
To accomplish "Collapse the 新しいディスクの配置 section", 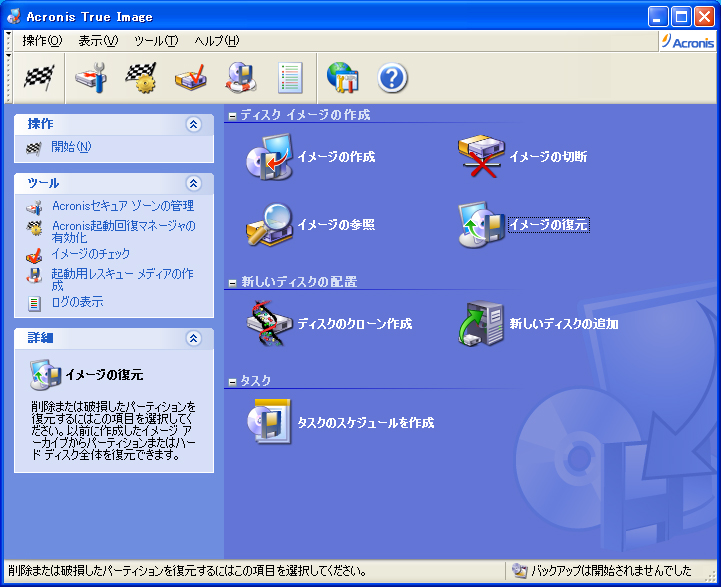I will click(x=232, y=283).
